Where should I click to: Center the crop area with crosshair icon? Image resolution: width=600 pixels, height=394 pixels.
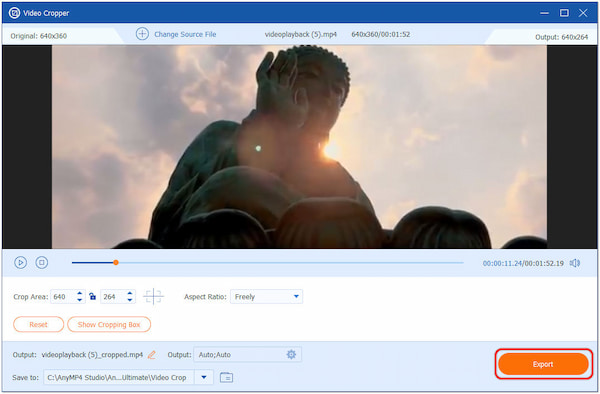(x=153, y=296)
